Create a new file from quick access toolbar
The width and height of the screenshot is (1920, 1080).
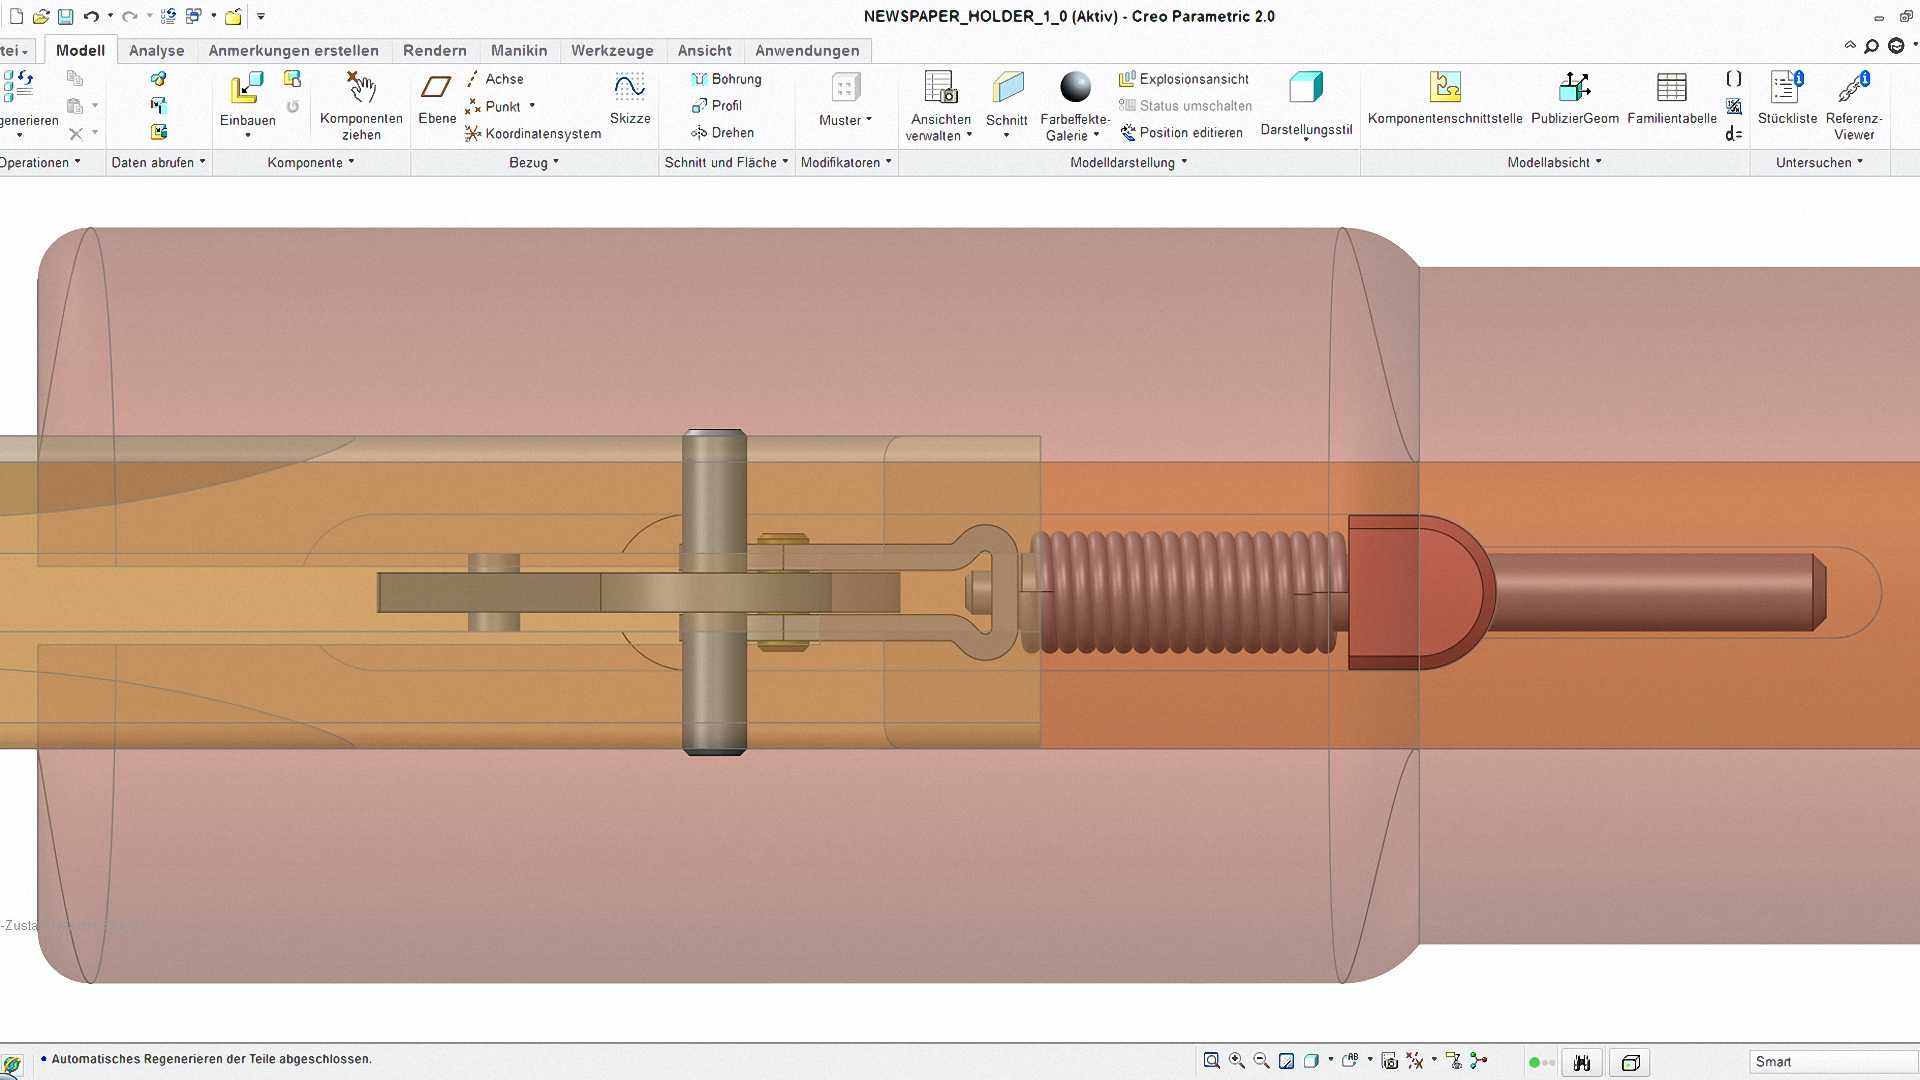pos(16,16)
